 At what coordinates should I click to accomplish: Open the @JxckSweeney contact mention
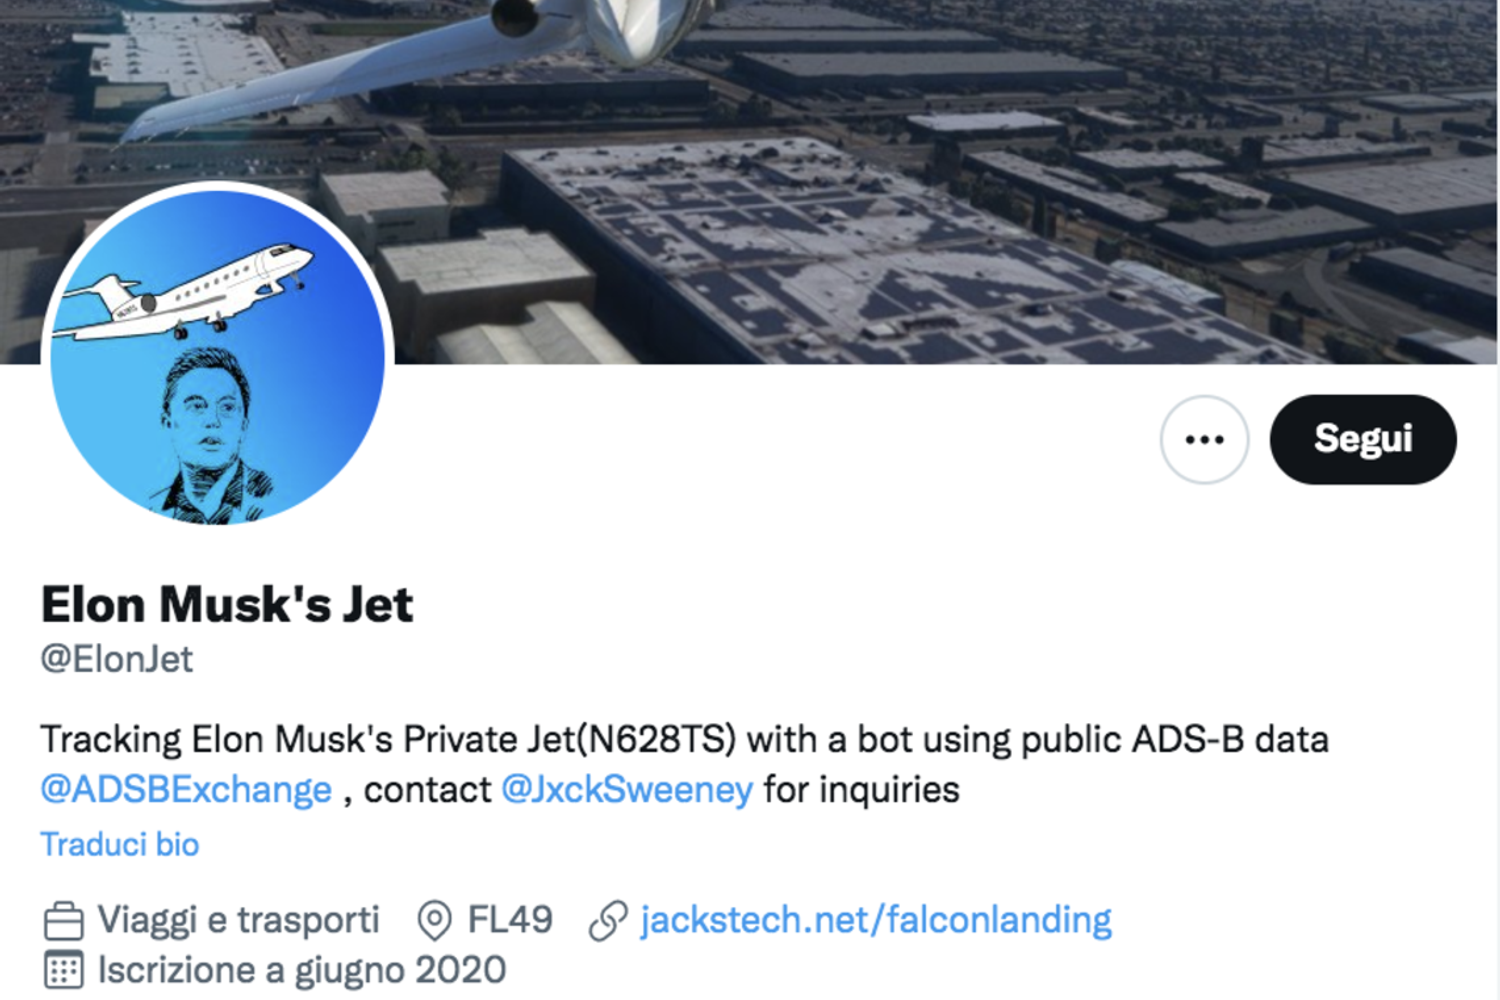tap(627, 789)
